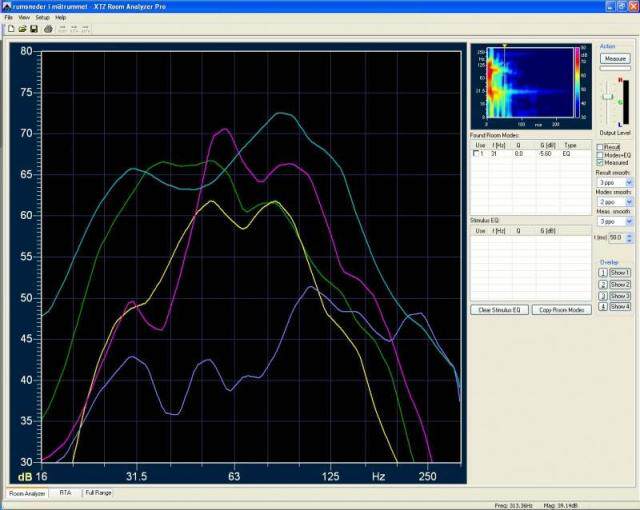Screen dimensions: 640x510
Task: Toggle the Show 3 overlay button
Action: pyautogui.click(x=620, y=296)
